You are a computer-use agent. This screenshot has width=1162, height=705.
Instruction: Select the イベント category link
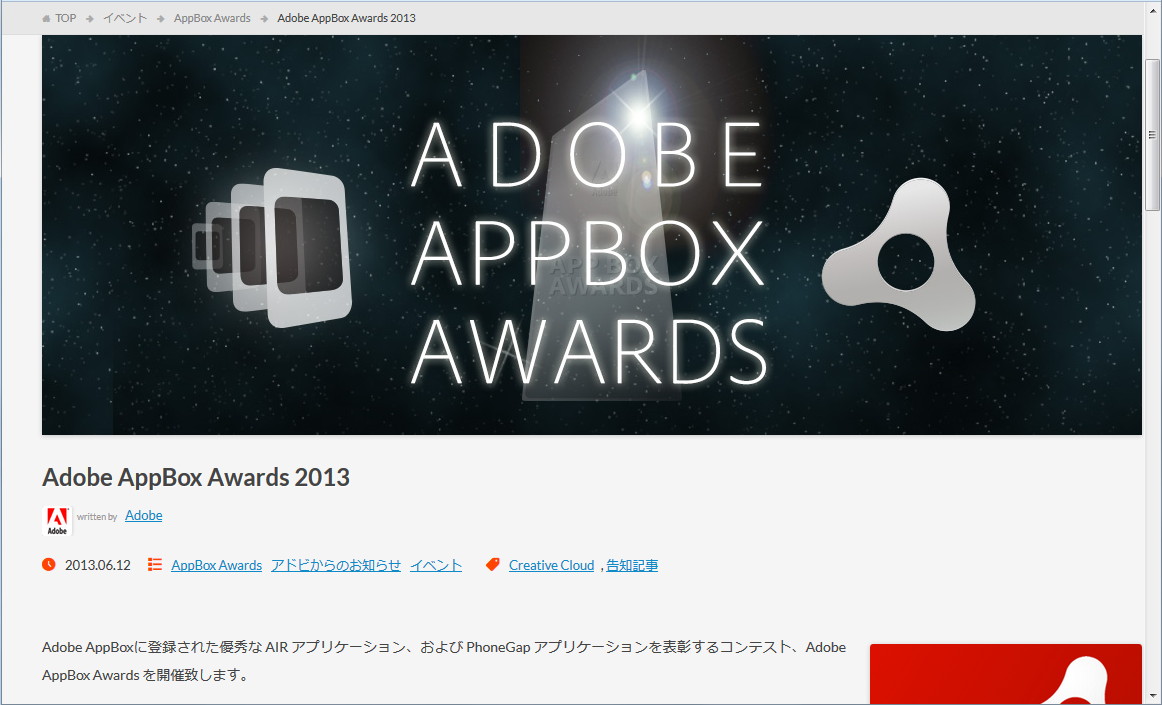[435, 564]
